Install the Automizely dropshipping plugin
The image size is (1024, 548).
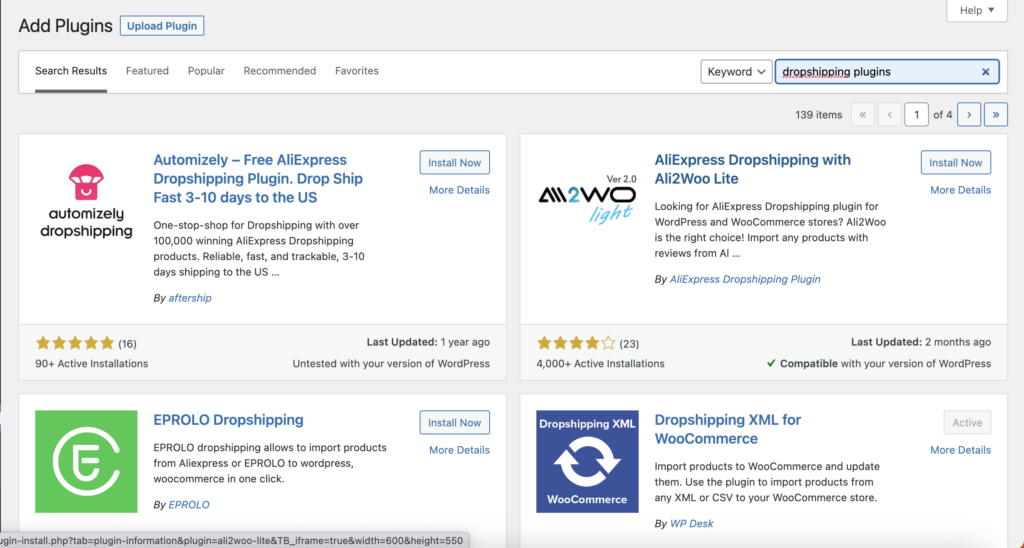455,163
